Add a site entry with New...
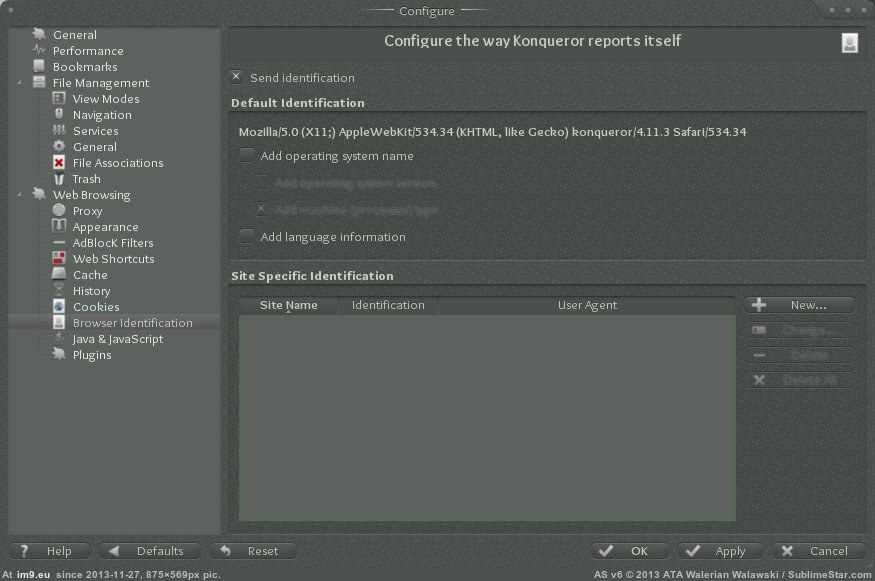Image resolution: width=875 pixels, height=581 pixels. point(799,305)
